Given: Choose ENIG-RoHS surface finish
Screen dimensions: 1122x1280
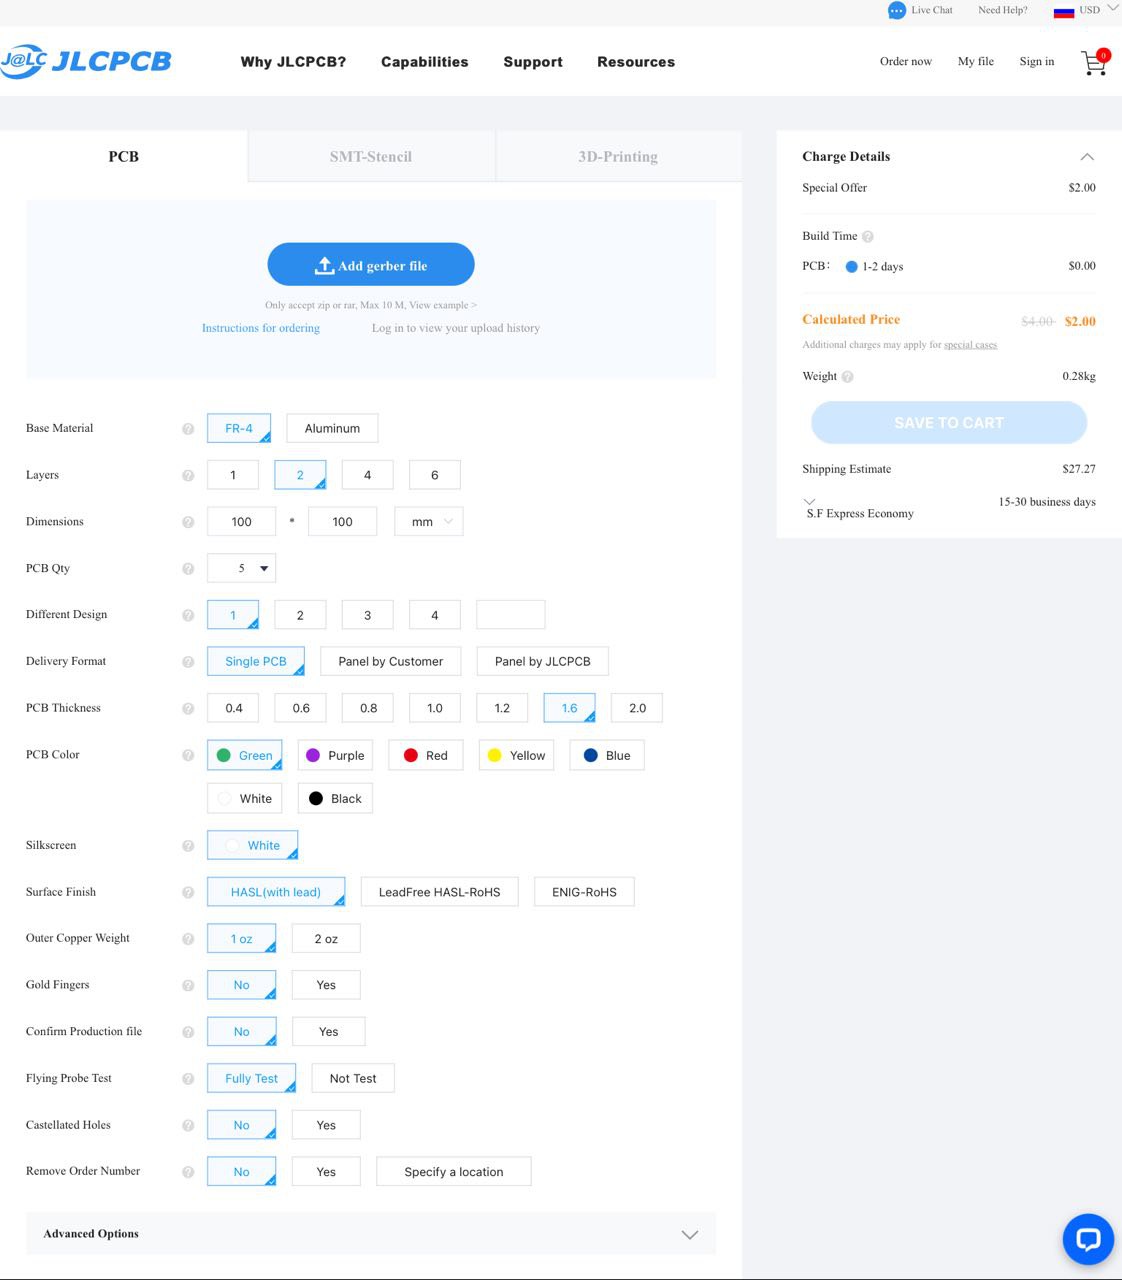Looking at the screenshot, I should coord(585,892).
